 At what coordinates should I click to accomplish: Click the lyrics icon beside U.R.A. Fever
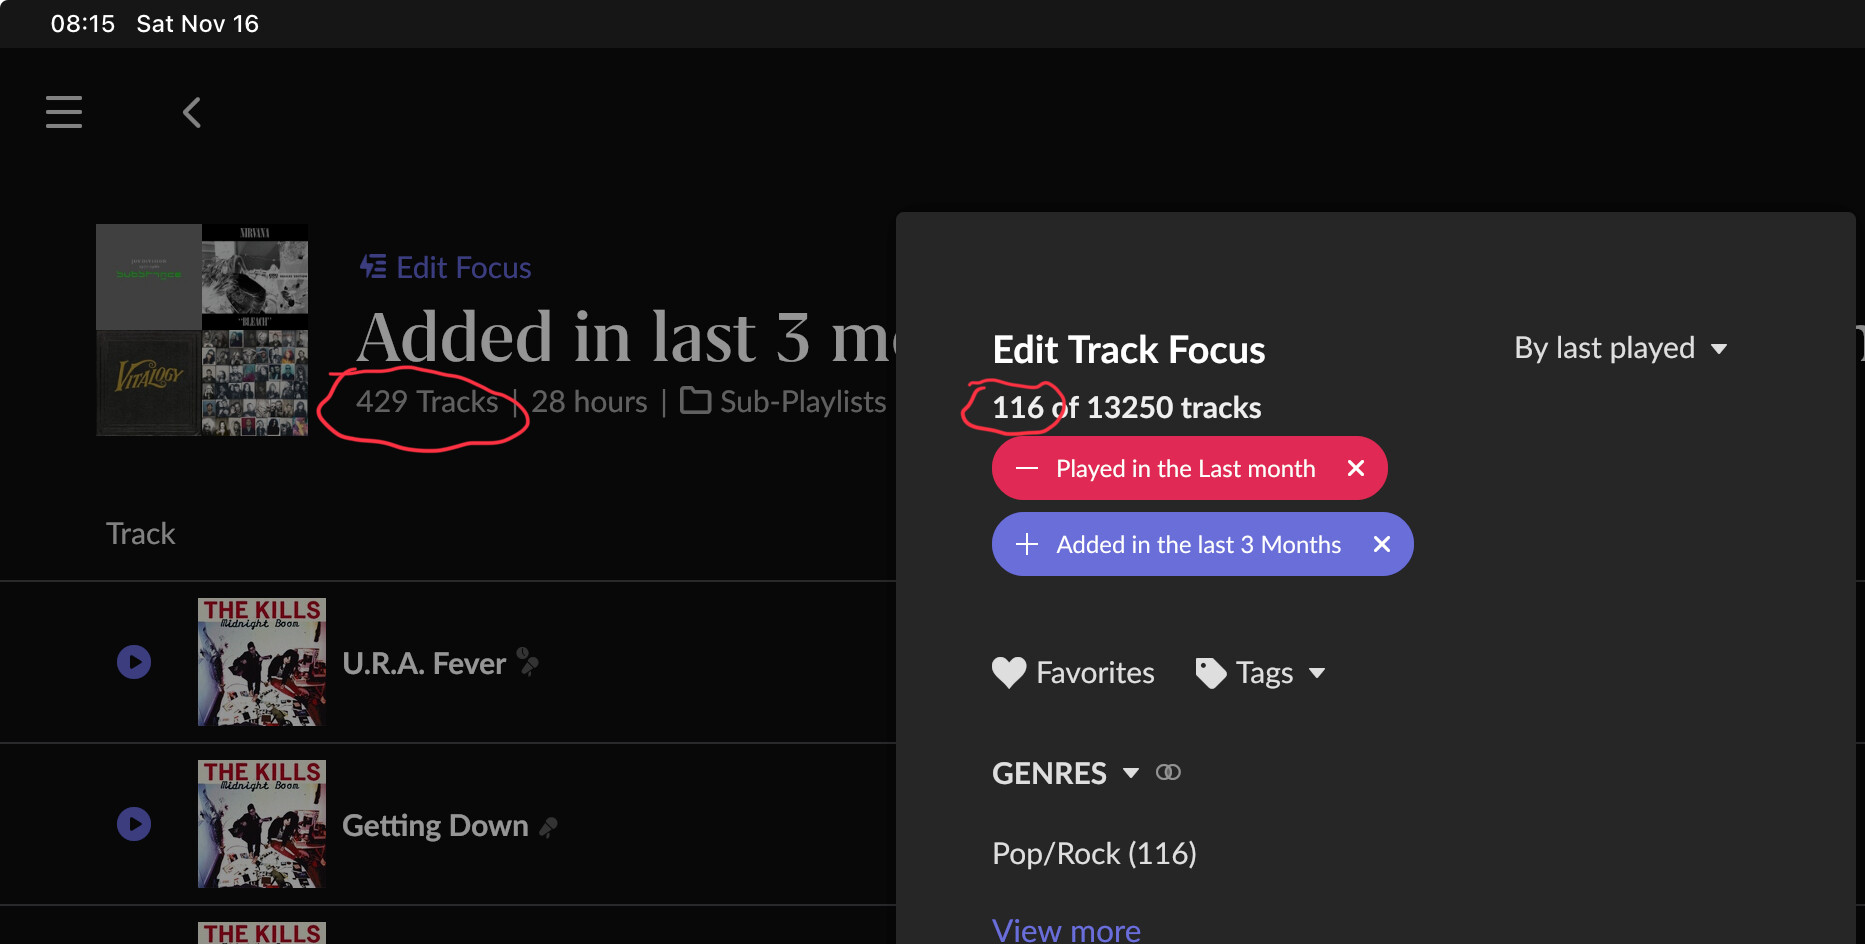pyautogui.click(x=528, y=661)
